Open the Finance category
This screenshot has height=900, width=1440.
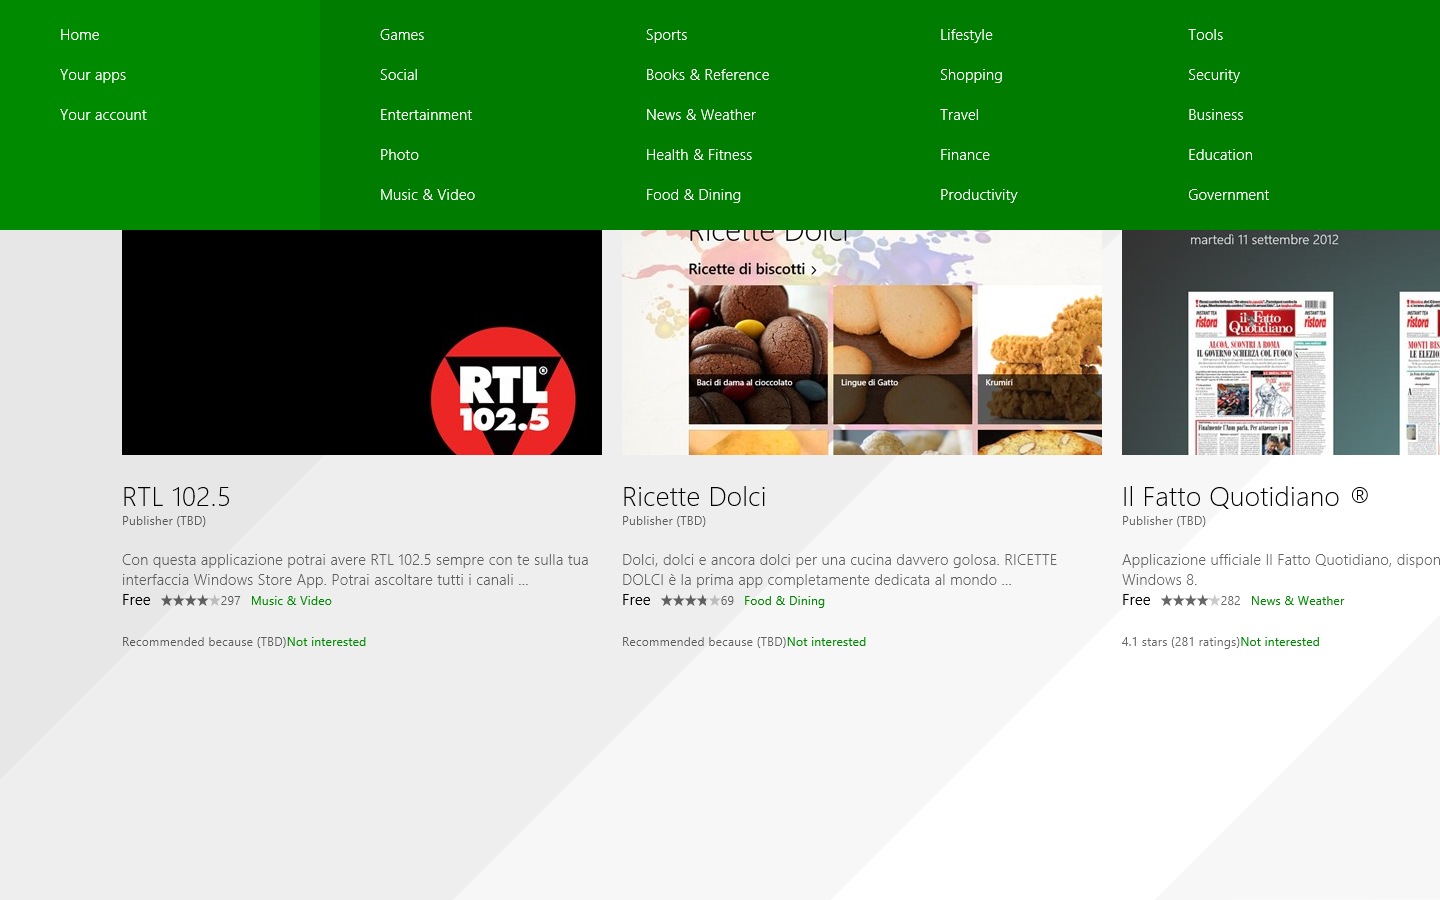[964, 155]
